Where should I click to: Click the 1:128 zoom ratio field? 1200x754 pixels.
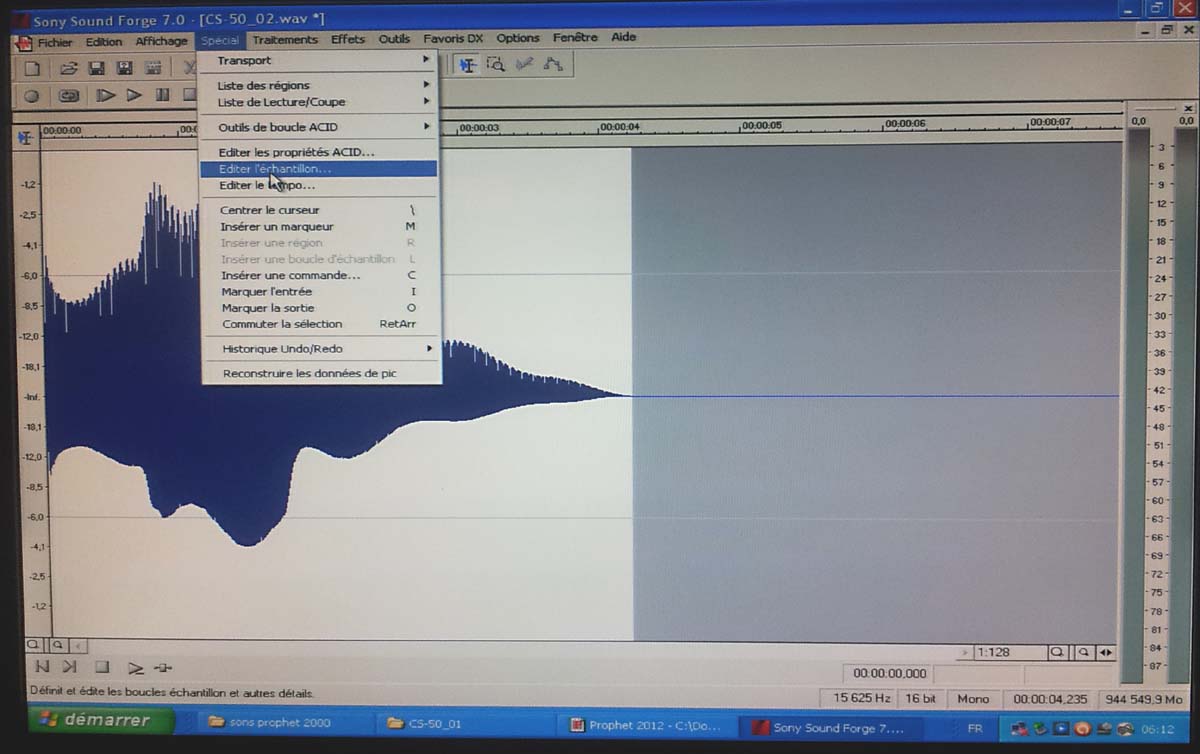tap(1010, 652)
